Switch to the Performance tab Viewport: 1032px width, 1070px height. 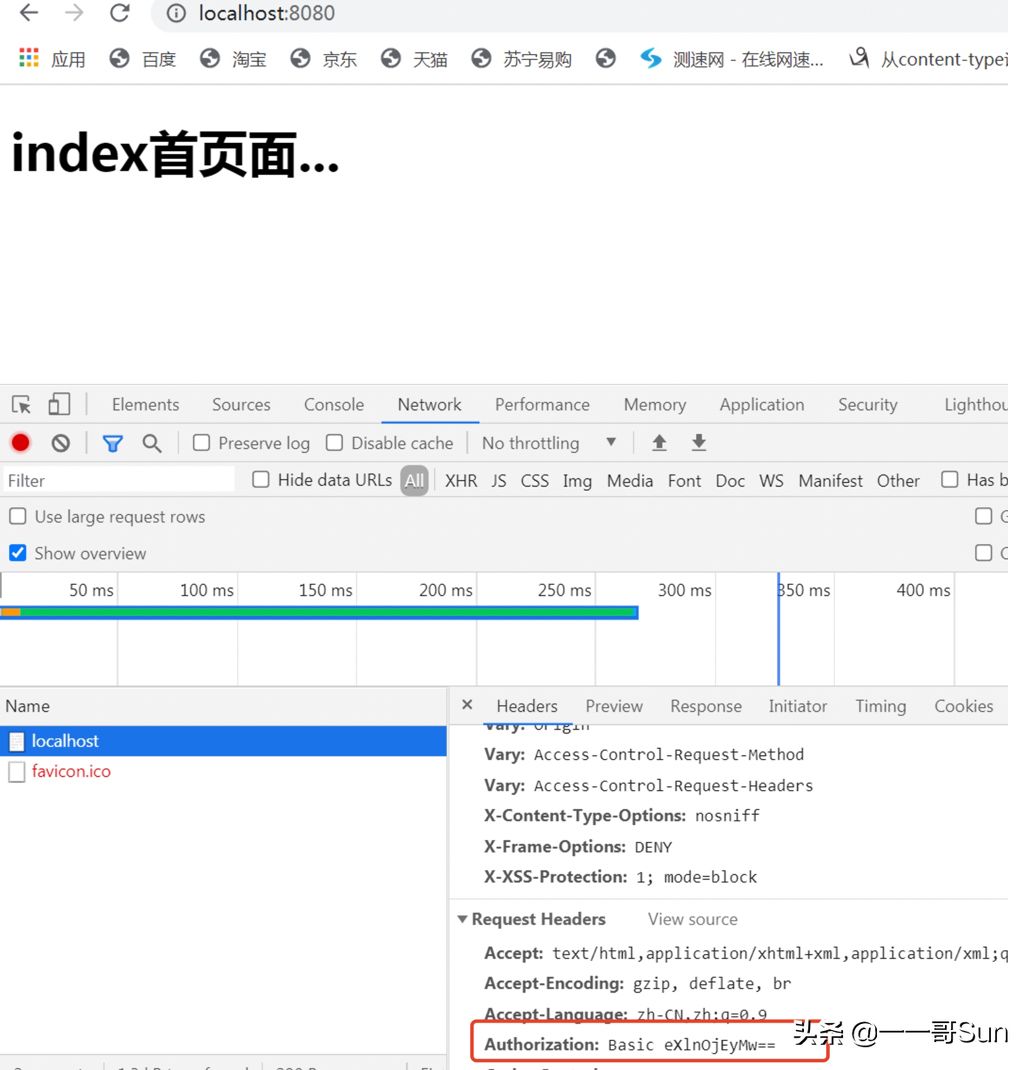(x=542, y=405)
